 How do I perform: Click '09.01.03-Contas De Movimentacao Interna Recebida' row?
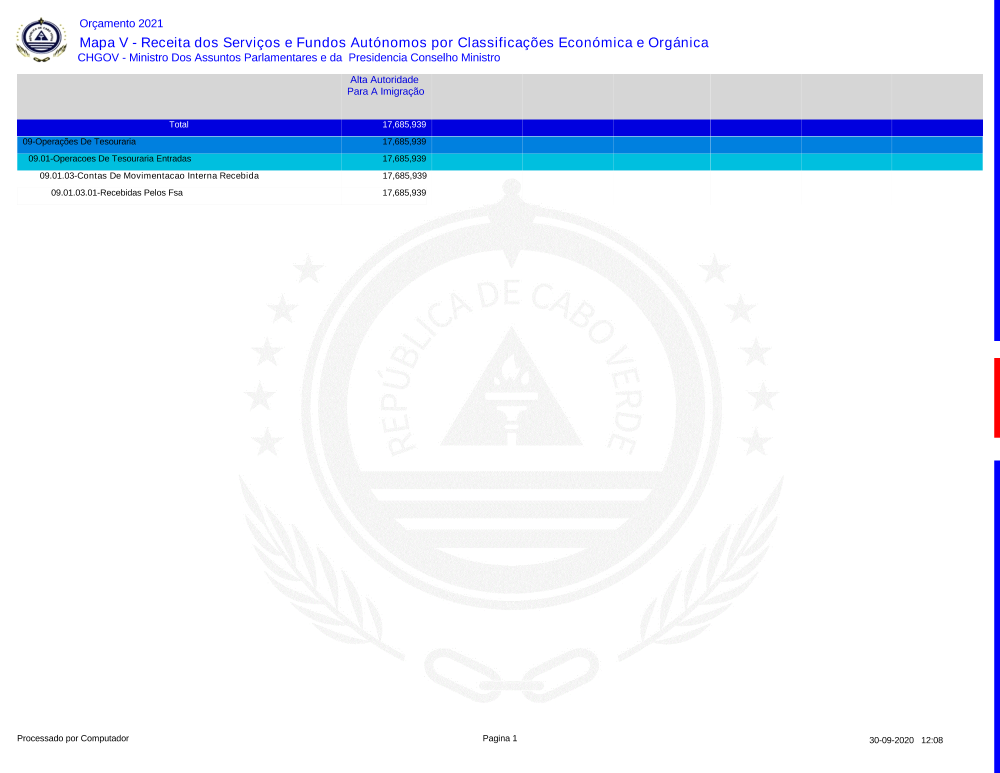(149, 176)
